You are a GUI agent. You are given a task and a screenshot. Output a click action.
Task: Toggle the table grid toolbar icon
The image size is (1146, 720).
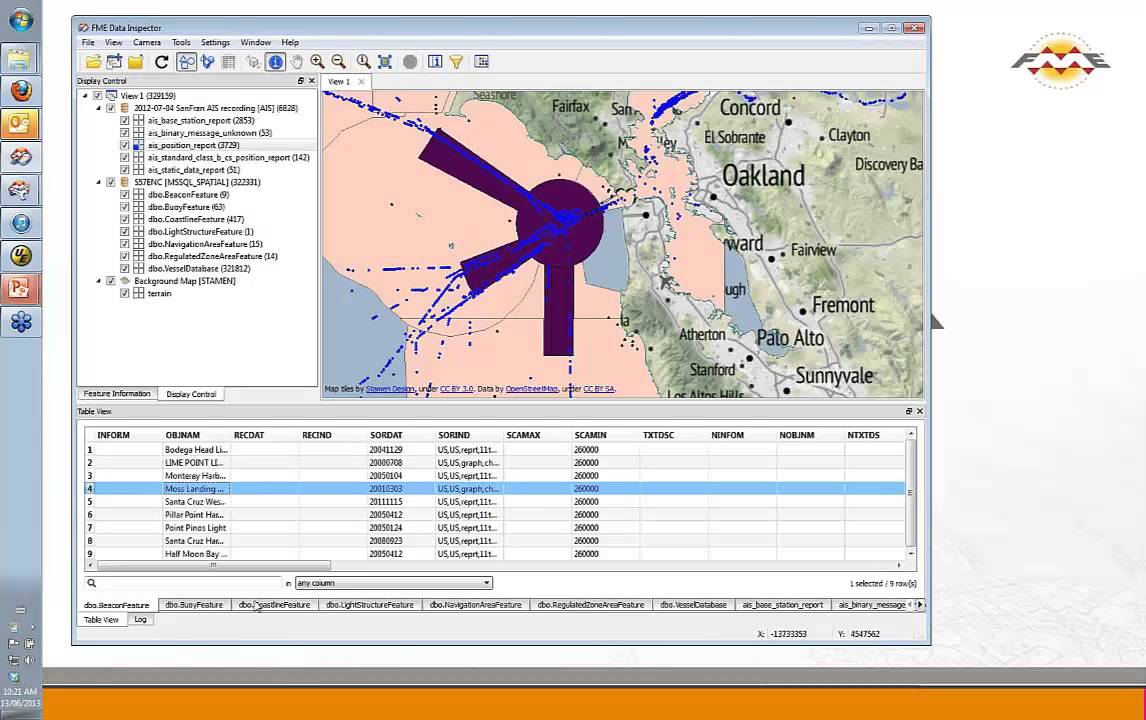click(228, 62)
